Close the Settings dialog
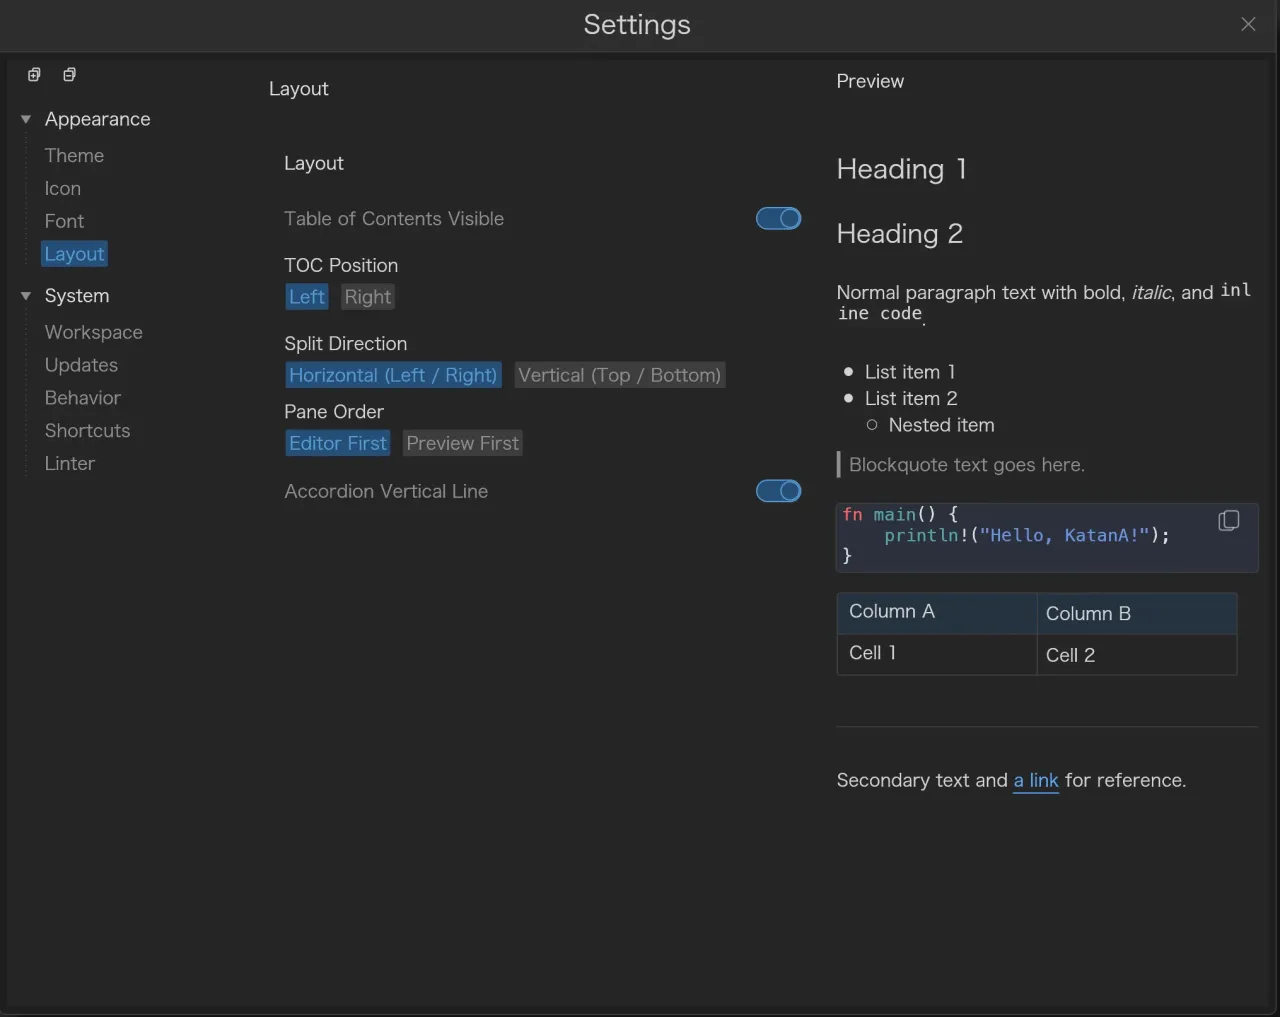1280x1017 pixels. [1248, 24]
